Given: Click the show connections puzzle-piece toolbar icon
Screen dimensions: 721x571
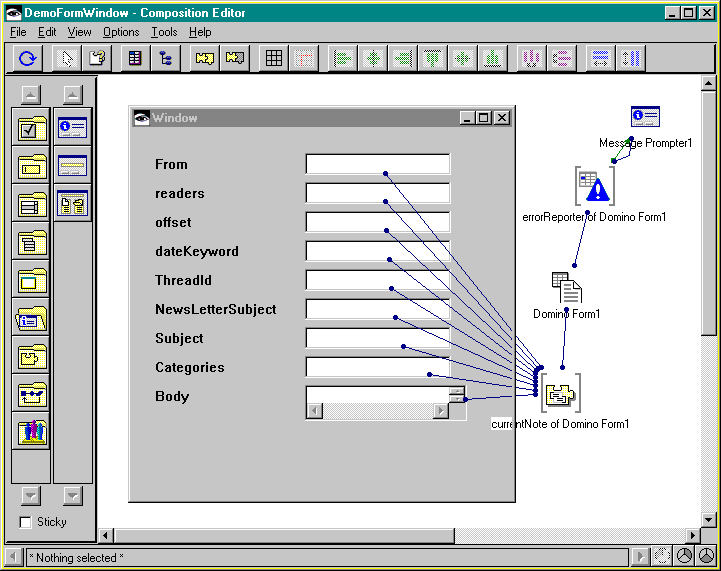Looking at the screenshot, I should tap(204, 59).
